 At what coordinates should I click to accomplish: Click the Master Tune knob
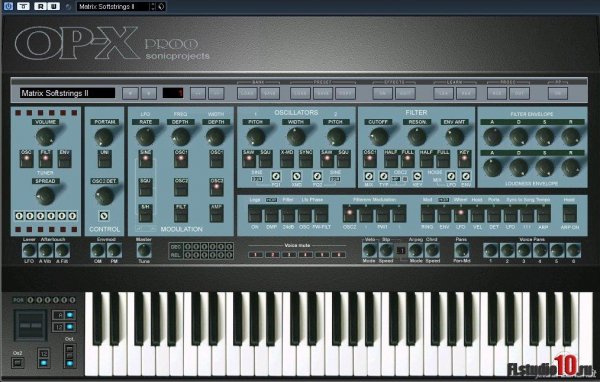pos(144,250)
